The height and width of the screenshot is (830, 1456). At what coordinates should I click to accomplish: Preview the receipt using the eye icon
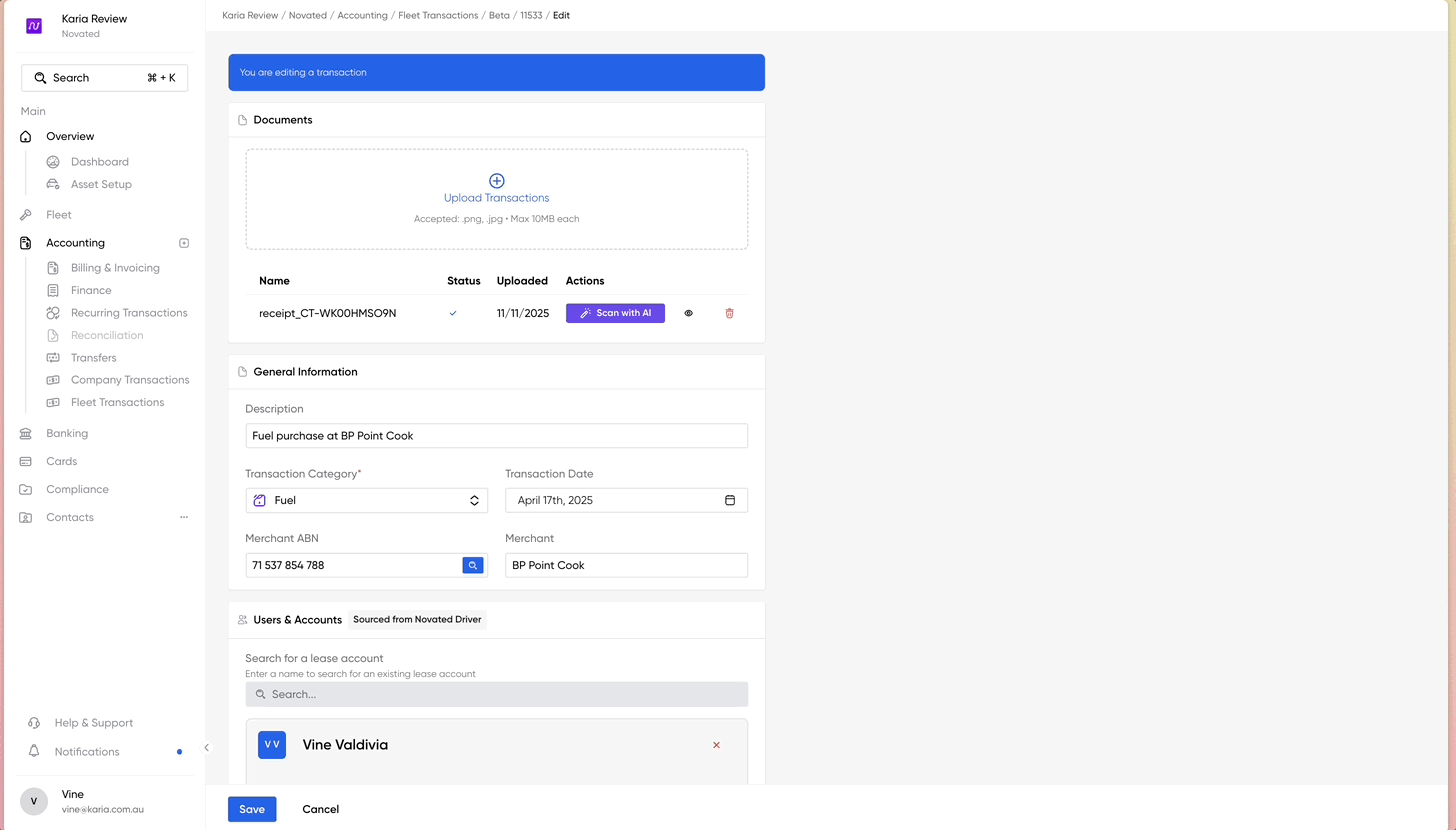[688, 313]
